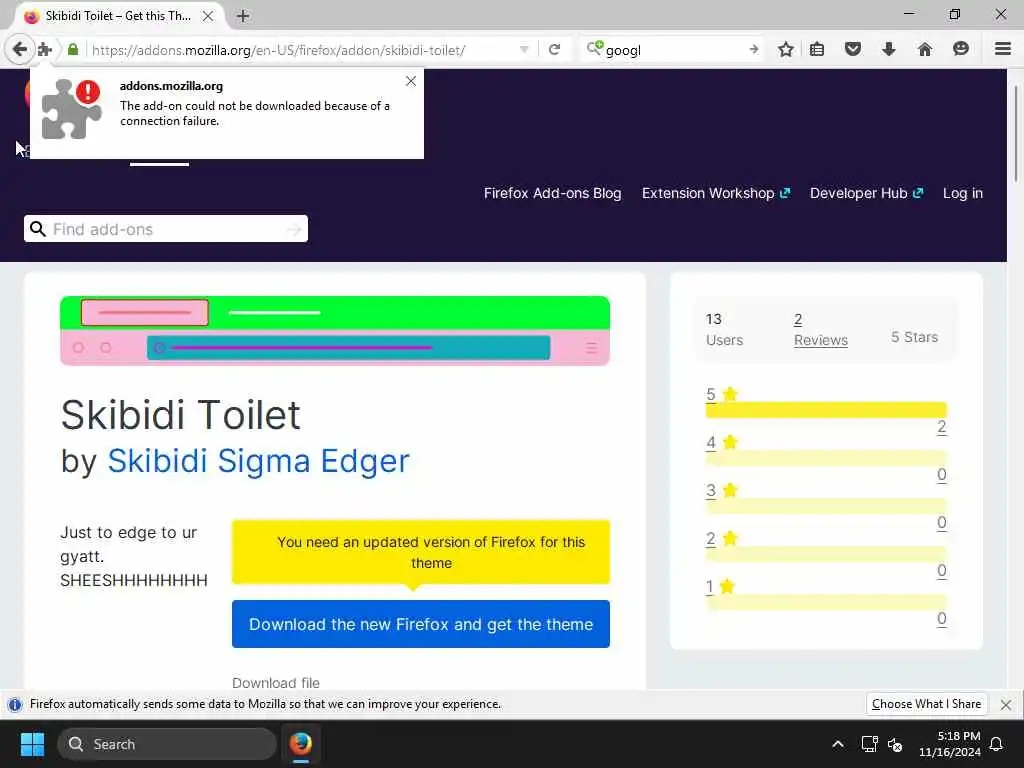Click the theme preview banner image

tap(335, 330)
